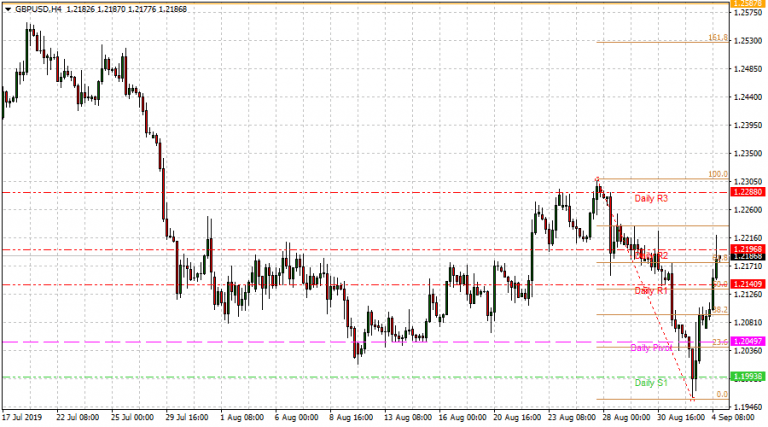The image size is (768, 427).
Task: Open the chart dropdown arrow beside GBPUSD,H4
Action: point(5,8)
